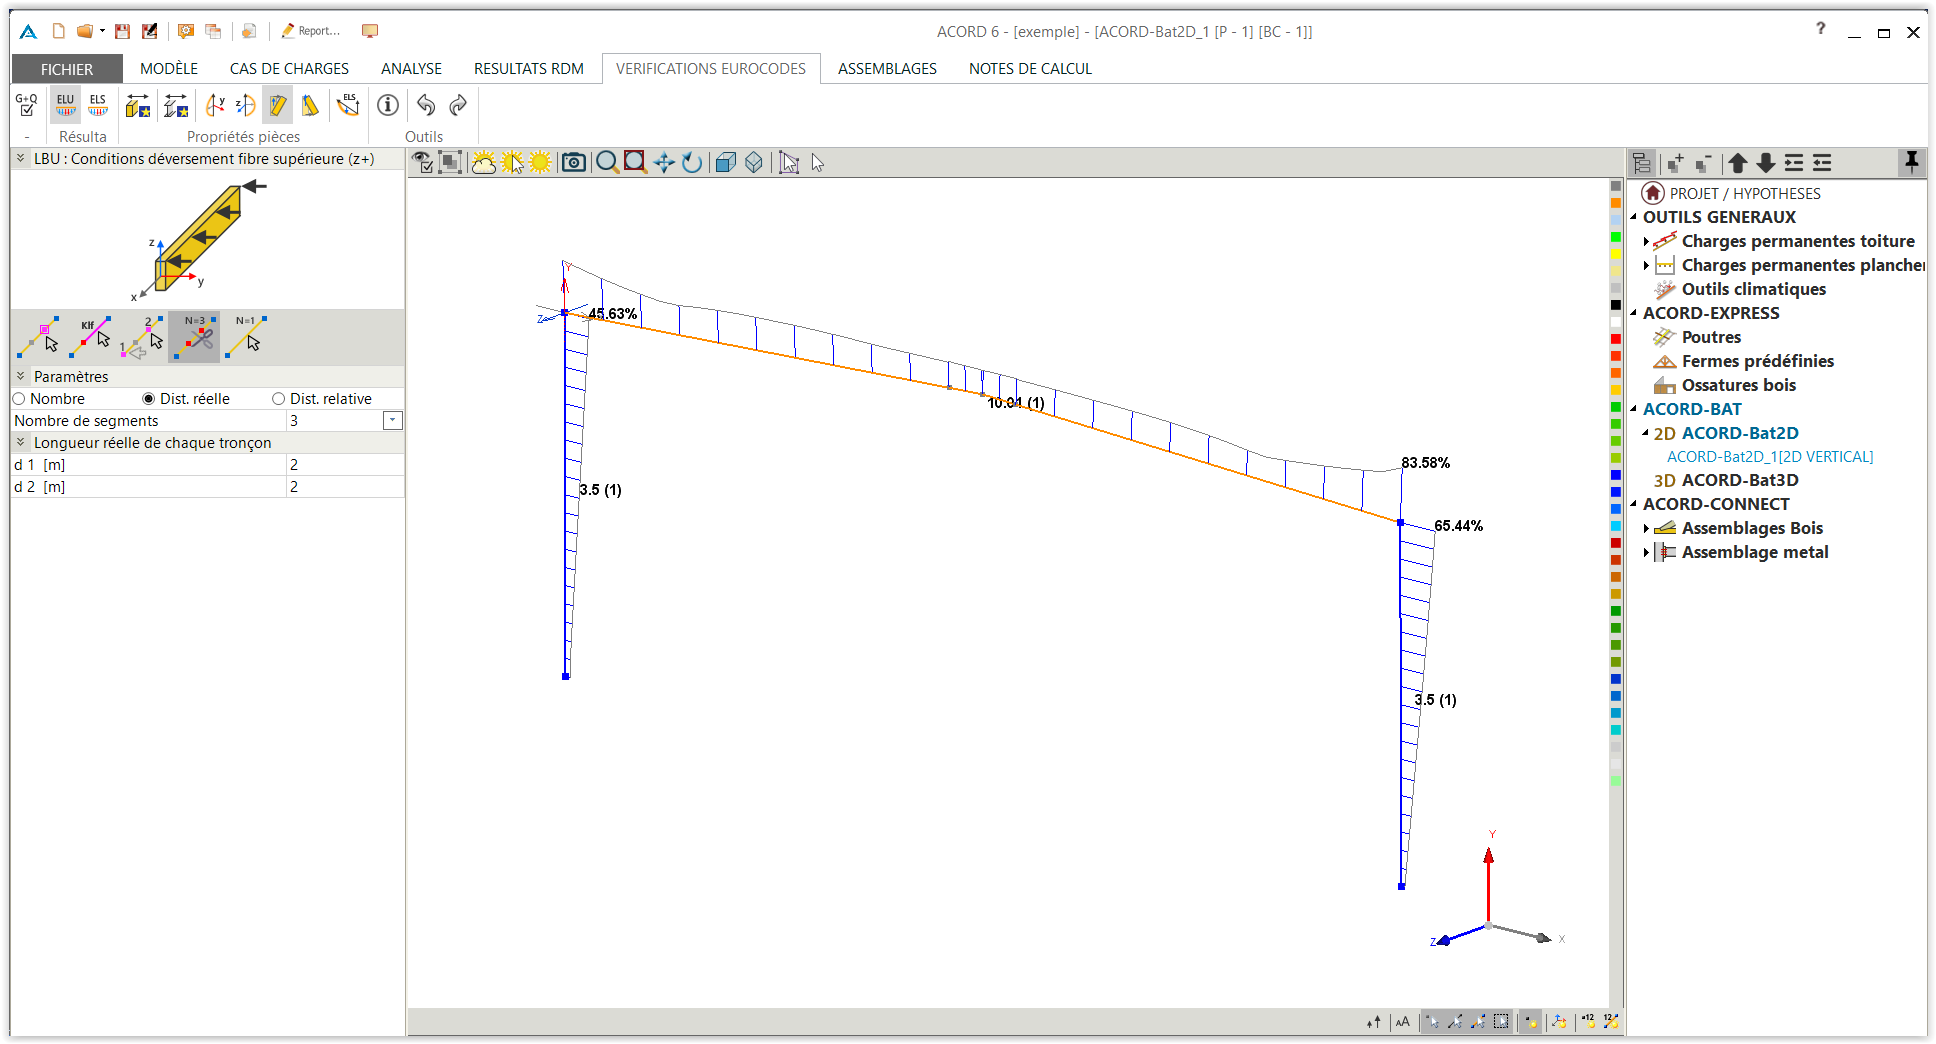
Task: Click the information icon in Outils group
Action: tap(388, 105)
